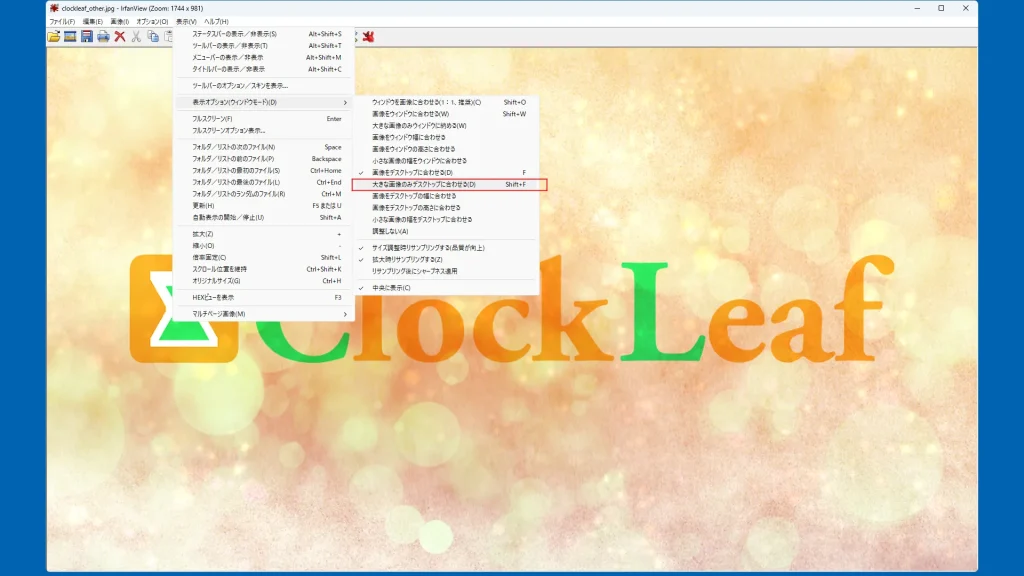Click the 表示(V) menu bar item
This screenshot has width=1024, height=576.
pyautogui.click(x=186, y=22)
